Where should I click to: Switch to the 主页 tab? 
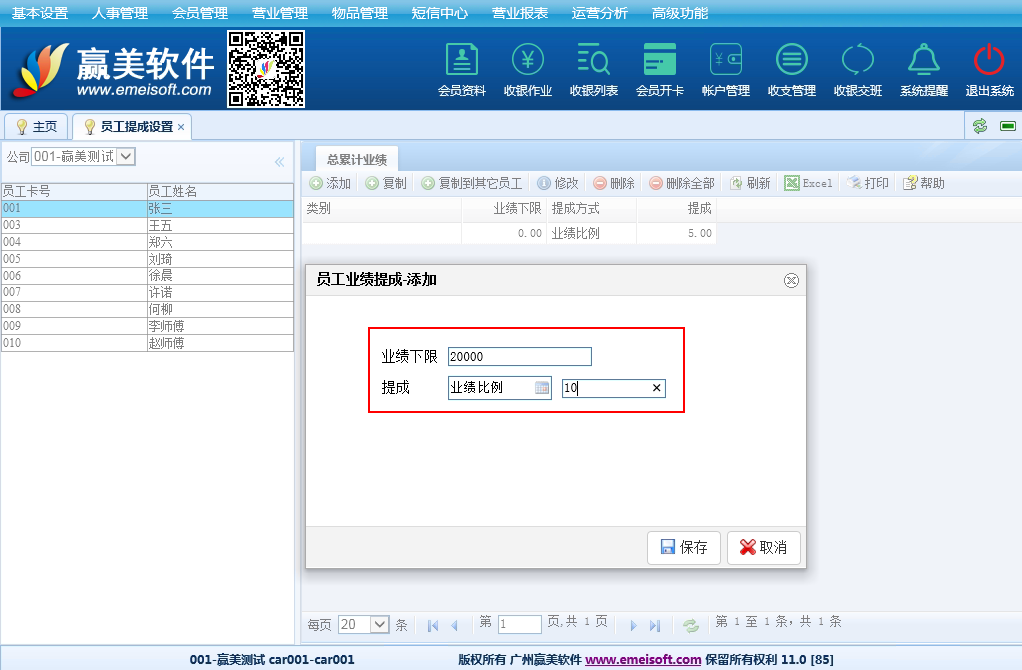click(37, 127)
